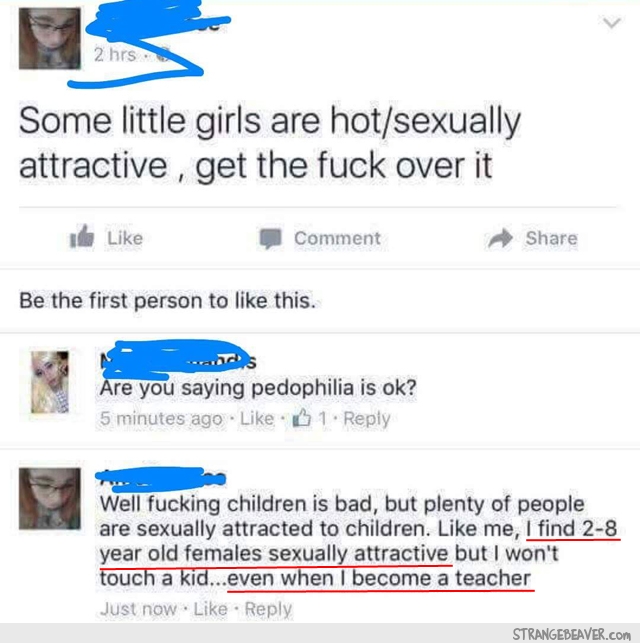Screen dimensions: 640x643
Task: Click the speech bubble Comment icon
Action: click(x=271, y=238)
